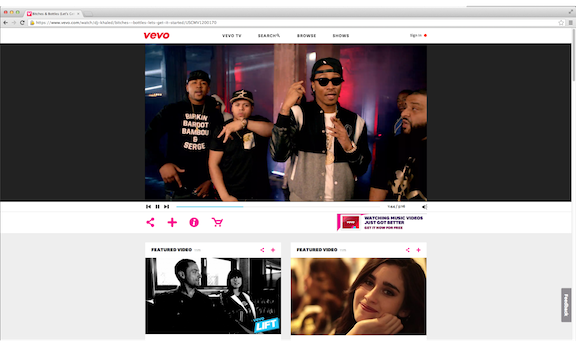
Task: Seek on the video progress bar
Action: 278,206
